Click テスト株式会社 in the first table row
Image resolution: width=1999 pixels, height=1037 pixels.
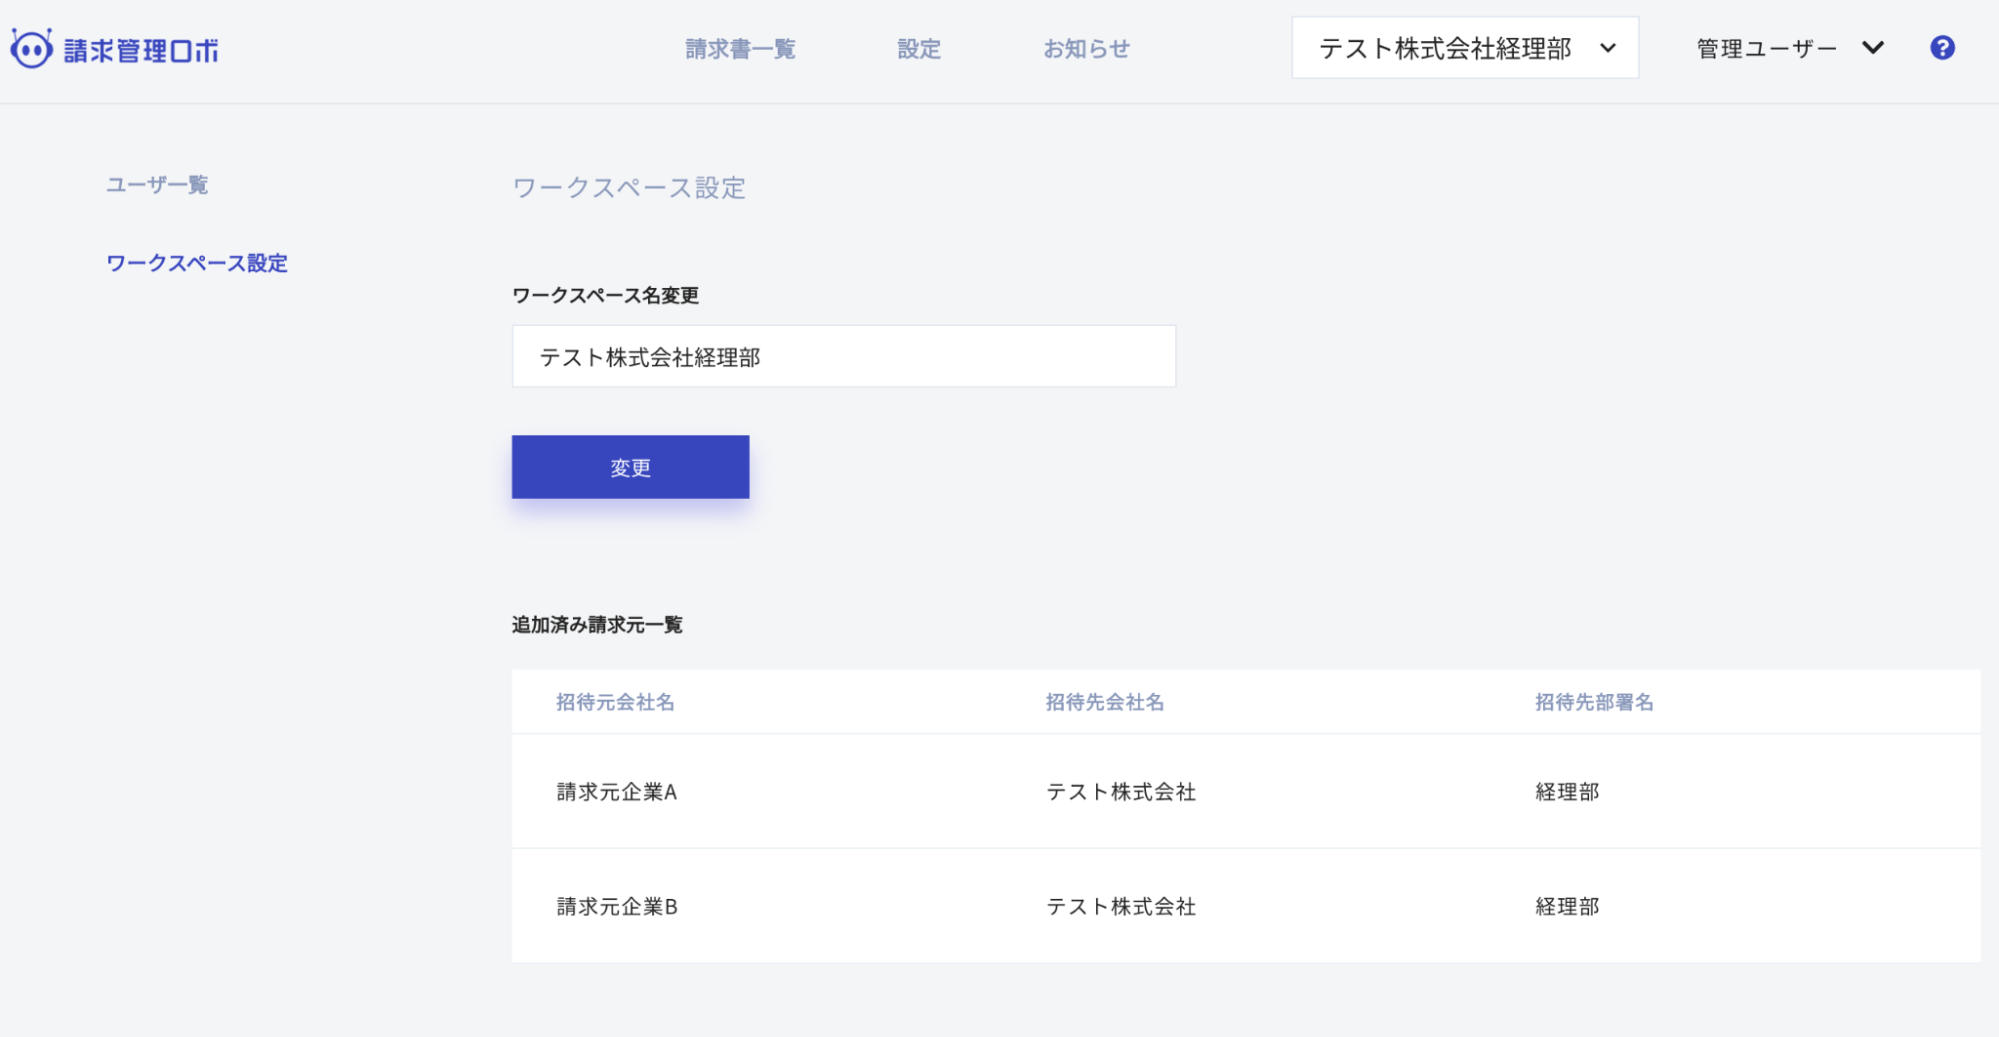click(x=1121, y=791)
